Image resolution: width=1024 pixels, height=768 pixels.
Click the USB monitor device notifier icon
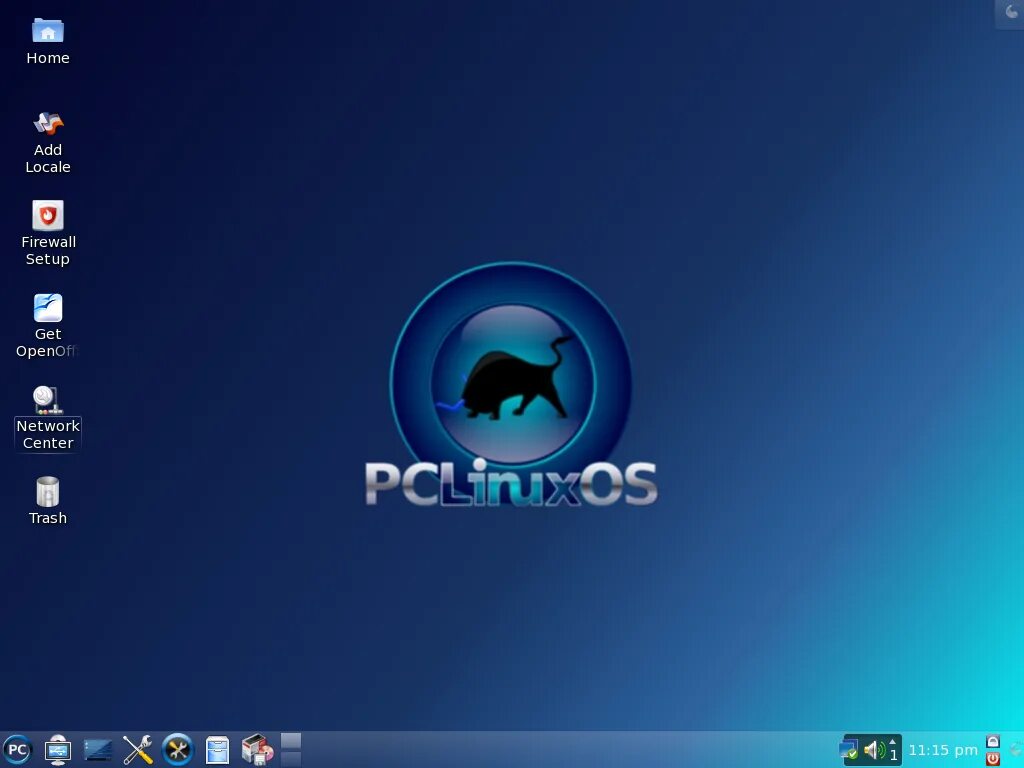point(58,750)
